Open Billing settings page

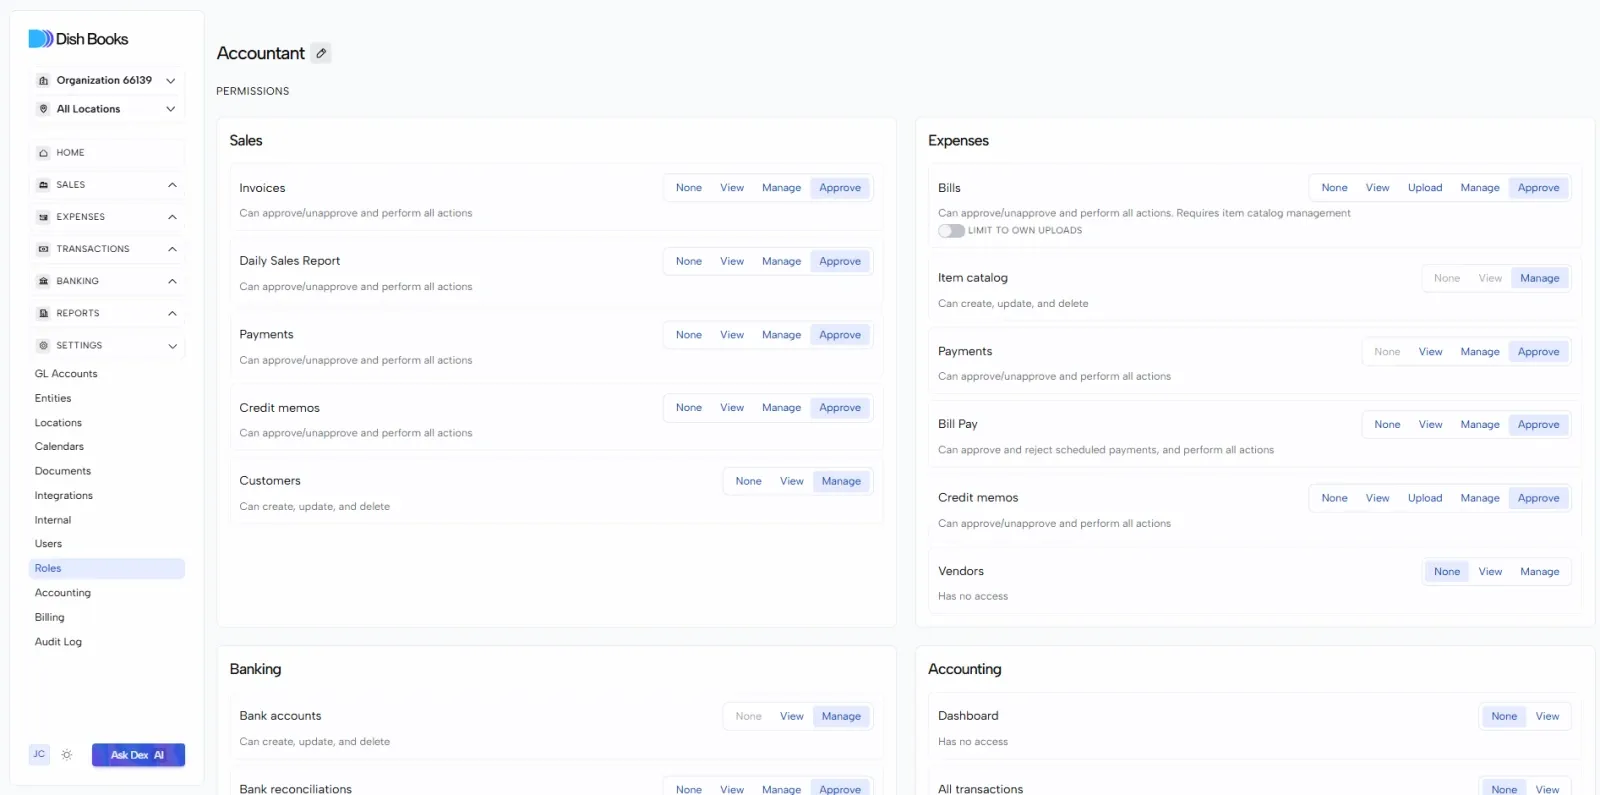[50, 618]
